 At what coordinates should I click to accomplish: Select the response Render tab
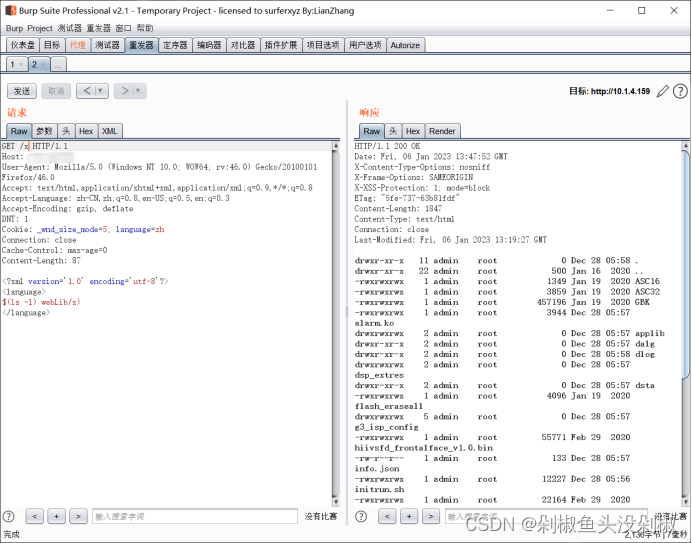(x=442, y=131)
